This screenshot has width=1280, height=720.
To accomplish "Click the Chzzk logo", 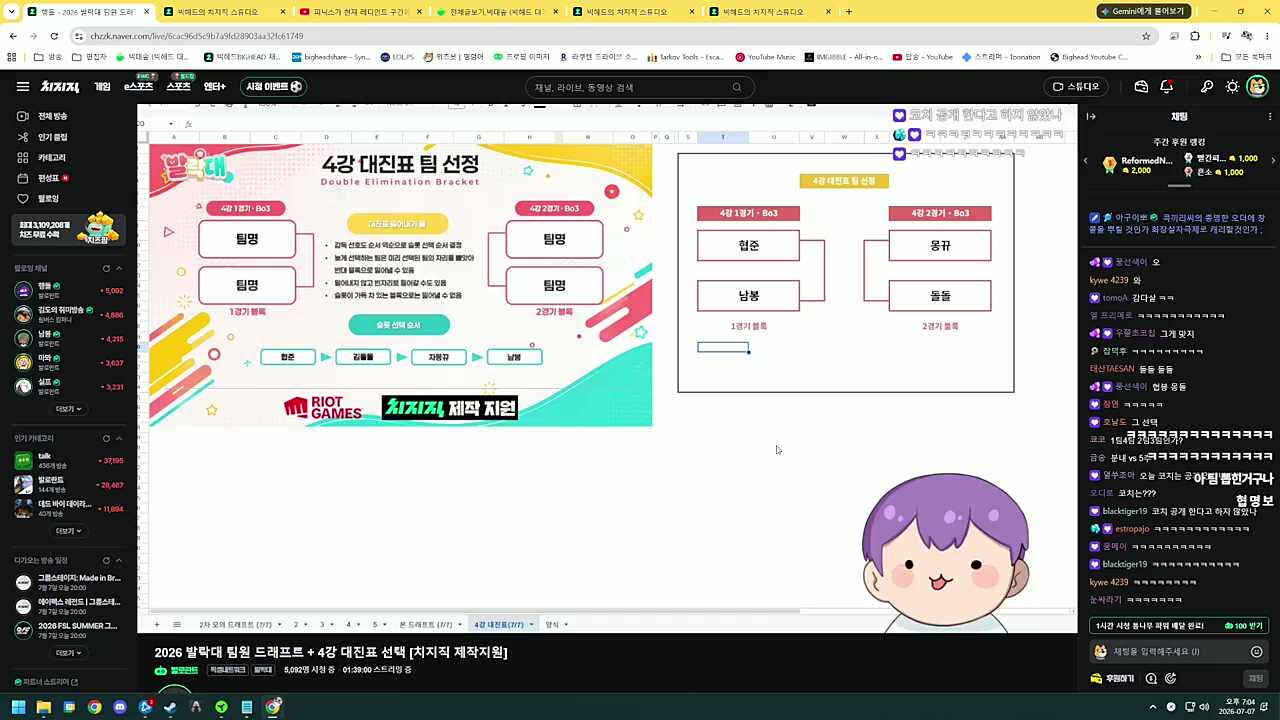I will (61, 87).
